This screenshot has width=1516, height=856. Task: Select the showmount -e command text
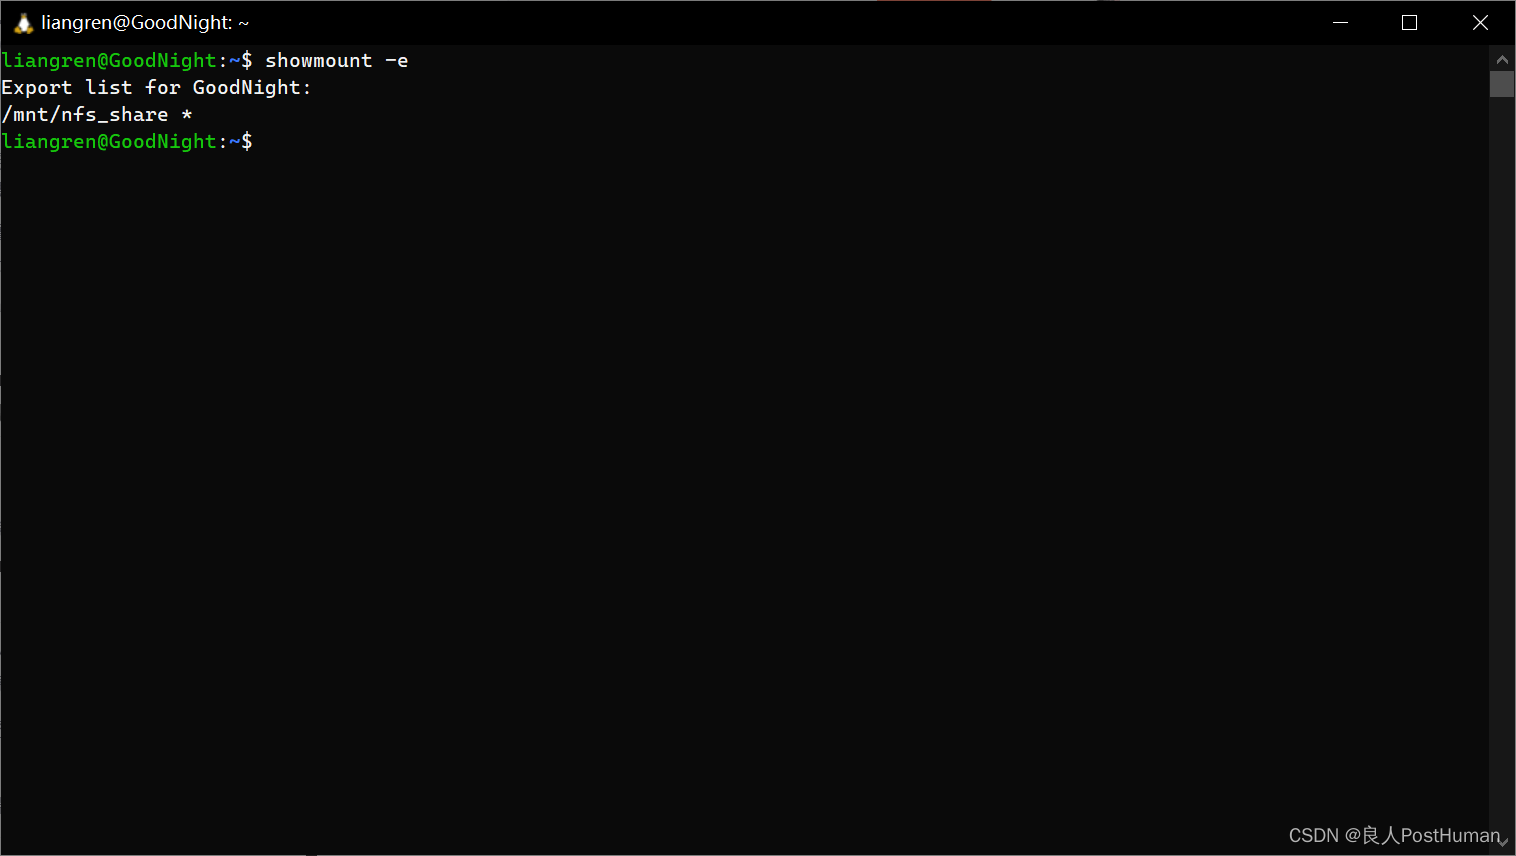(336, 60)
